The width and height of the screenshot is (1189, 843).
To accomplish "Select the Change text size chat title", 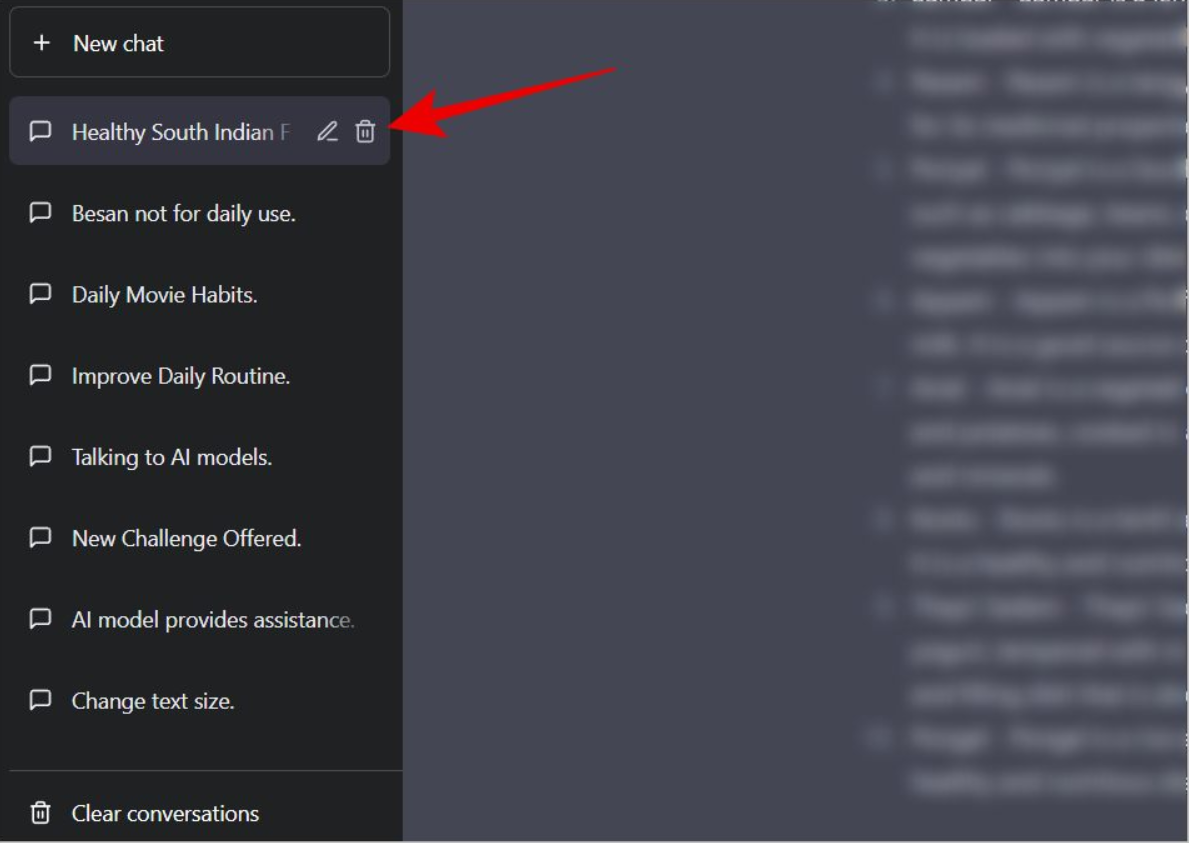I will pyautogui.click(x=153, y=701).
